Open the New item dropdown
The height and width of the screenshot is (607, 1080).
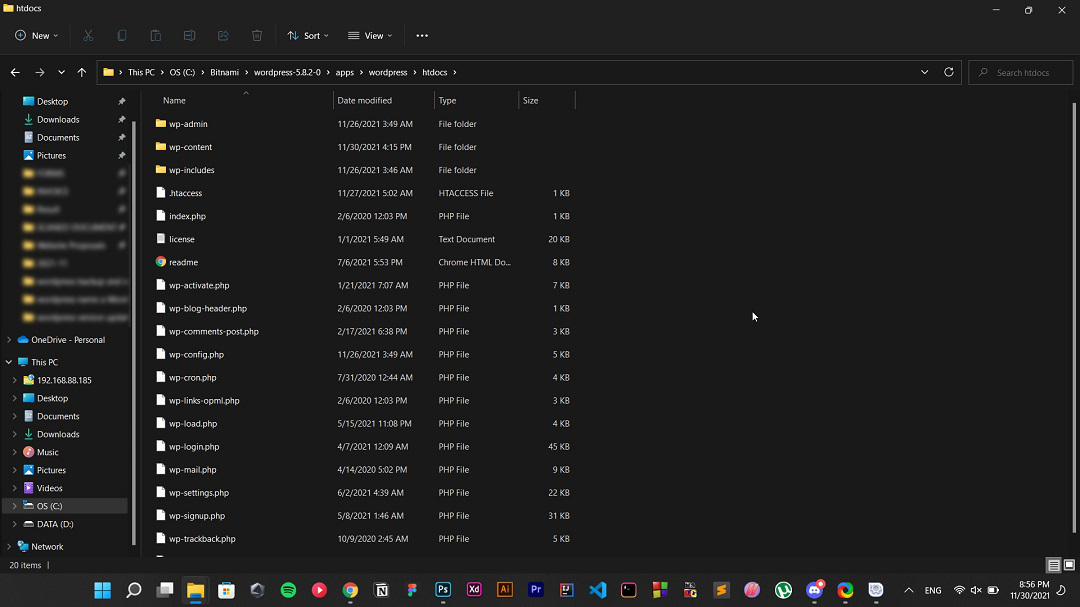tap(37, 36)
